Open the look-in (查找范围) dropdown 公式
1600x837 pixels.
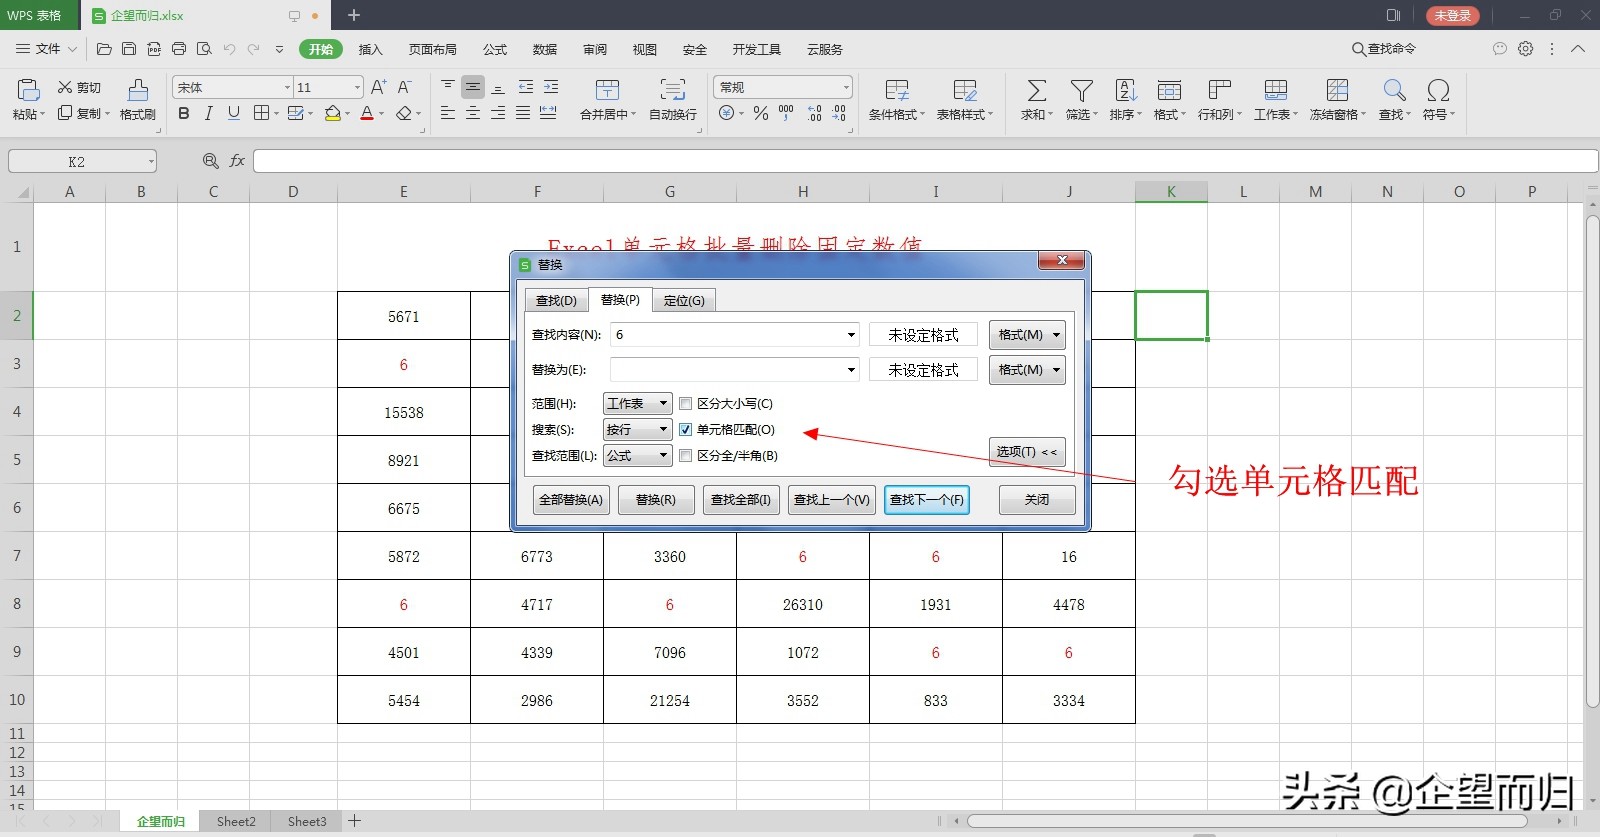638,456
